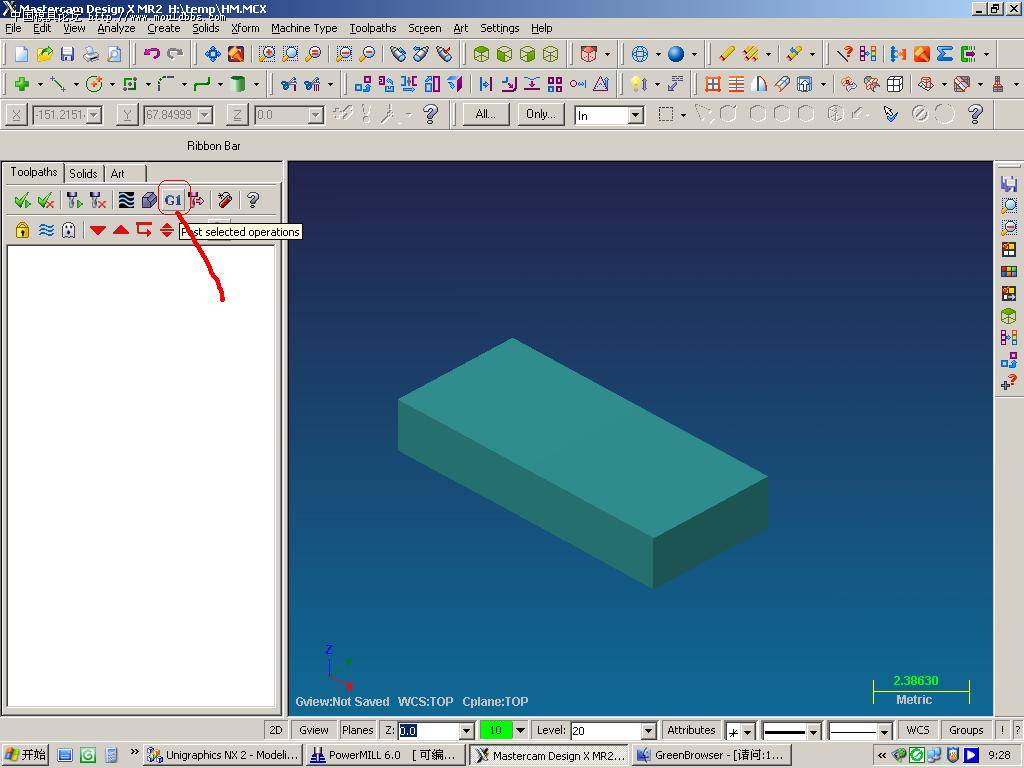1024x768 pixels.
Task: Expand the color dropdown next to 10
Action: tap(520, 730)
